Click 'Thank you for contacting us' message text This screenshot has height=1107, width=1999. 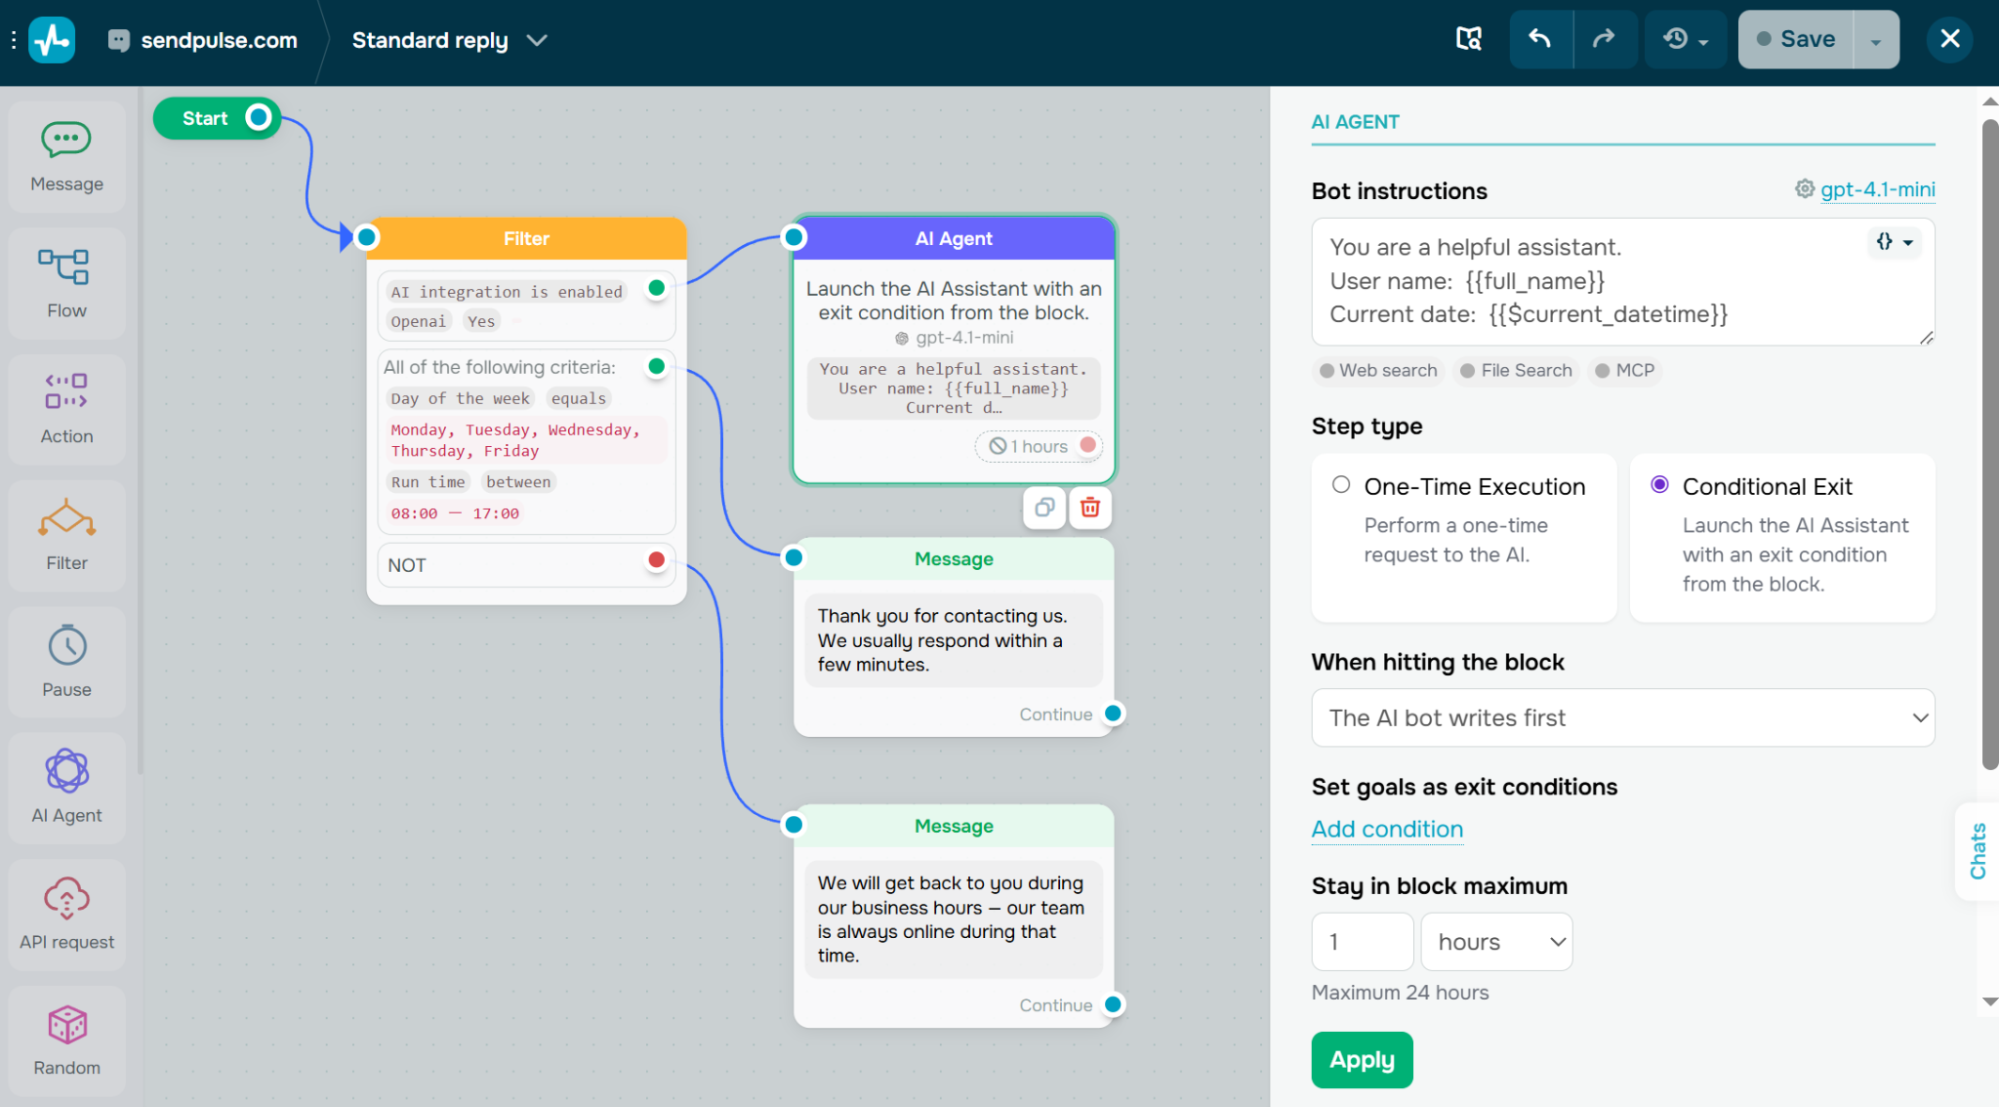point(953,640)
